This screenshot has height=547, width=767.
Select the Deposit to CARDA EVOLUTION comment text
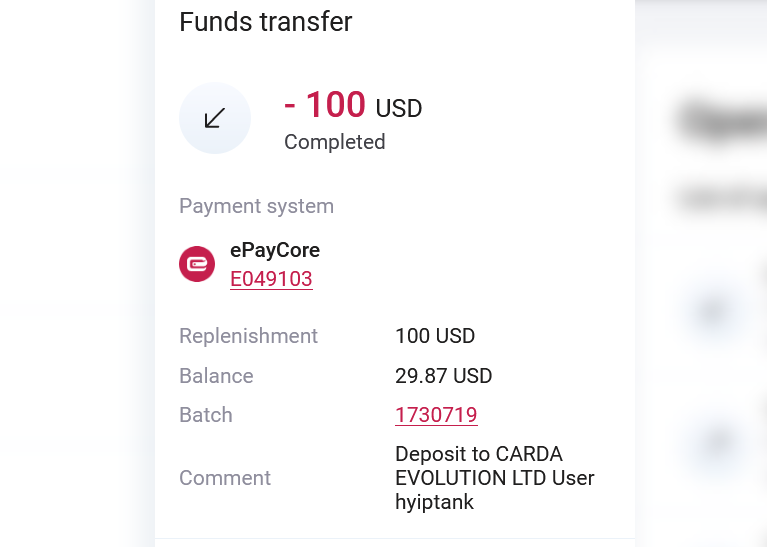(494, 478)
